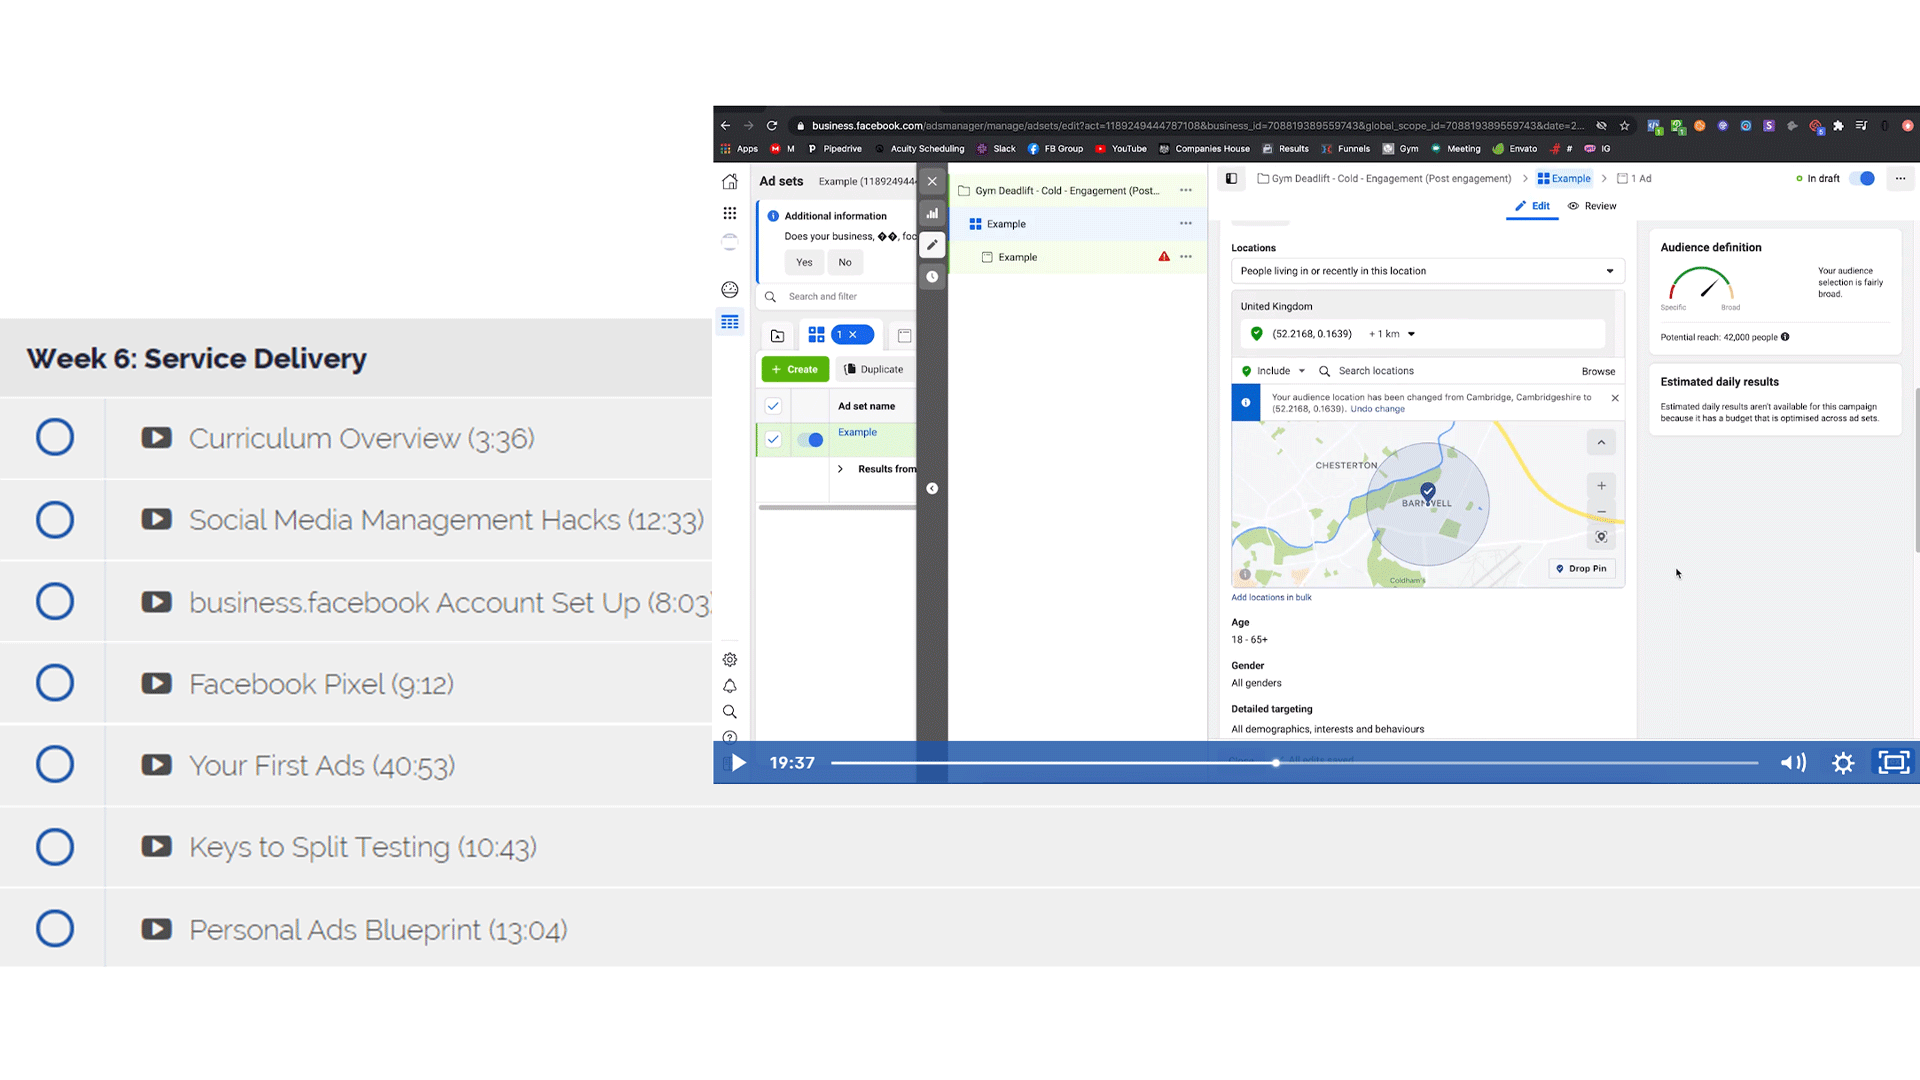Expand the +1 km radius dropdown

tap(1392, 334)
